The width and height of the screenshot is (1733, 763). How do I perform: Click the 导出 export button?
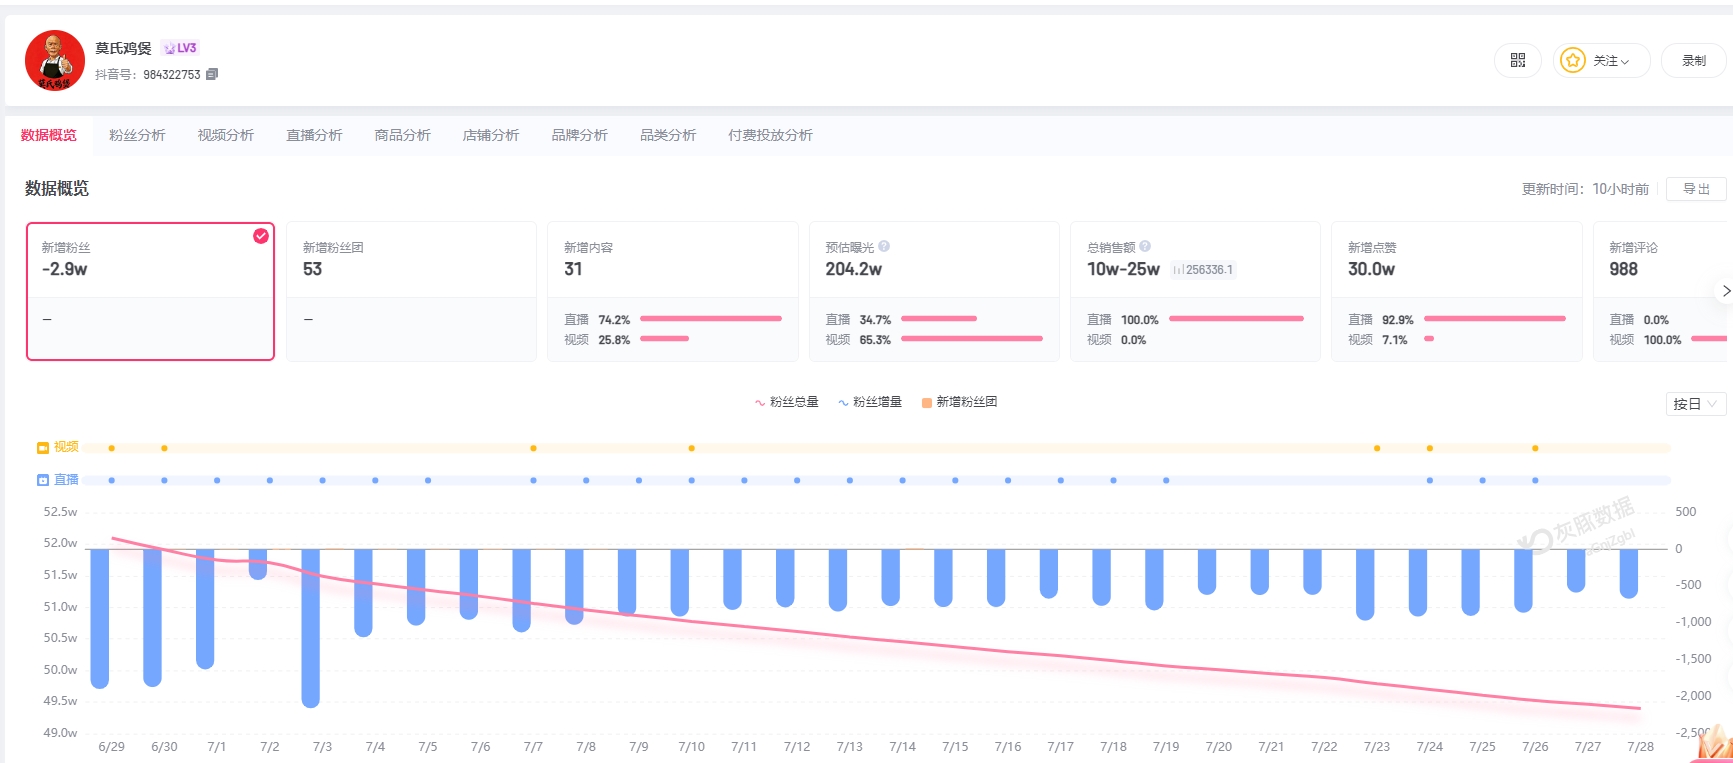tap(1696, 189)
